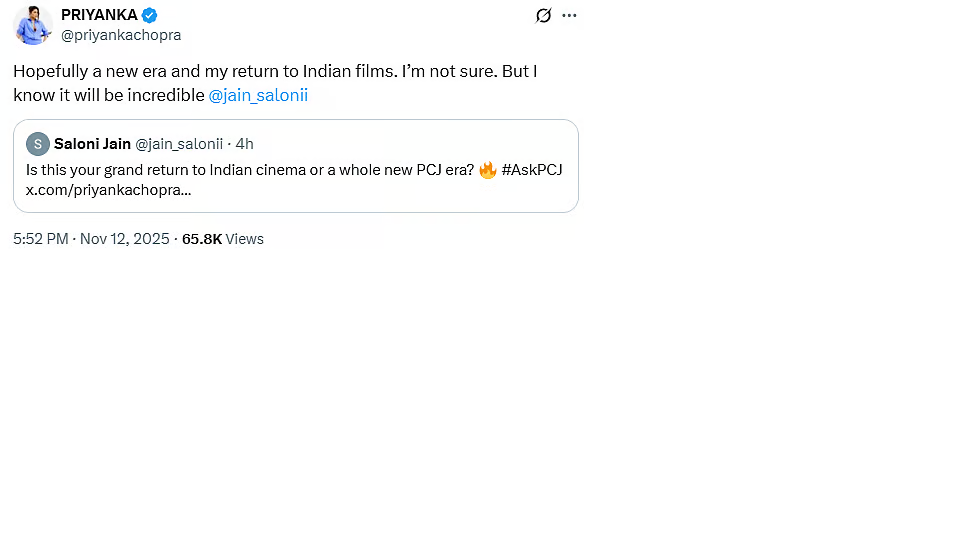970x545 pixels.
Task: Click the blue verified badge
Action: (x=149, y=15)
